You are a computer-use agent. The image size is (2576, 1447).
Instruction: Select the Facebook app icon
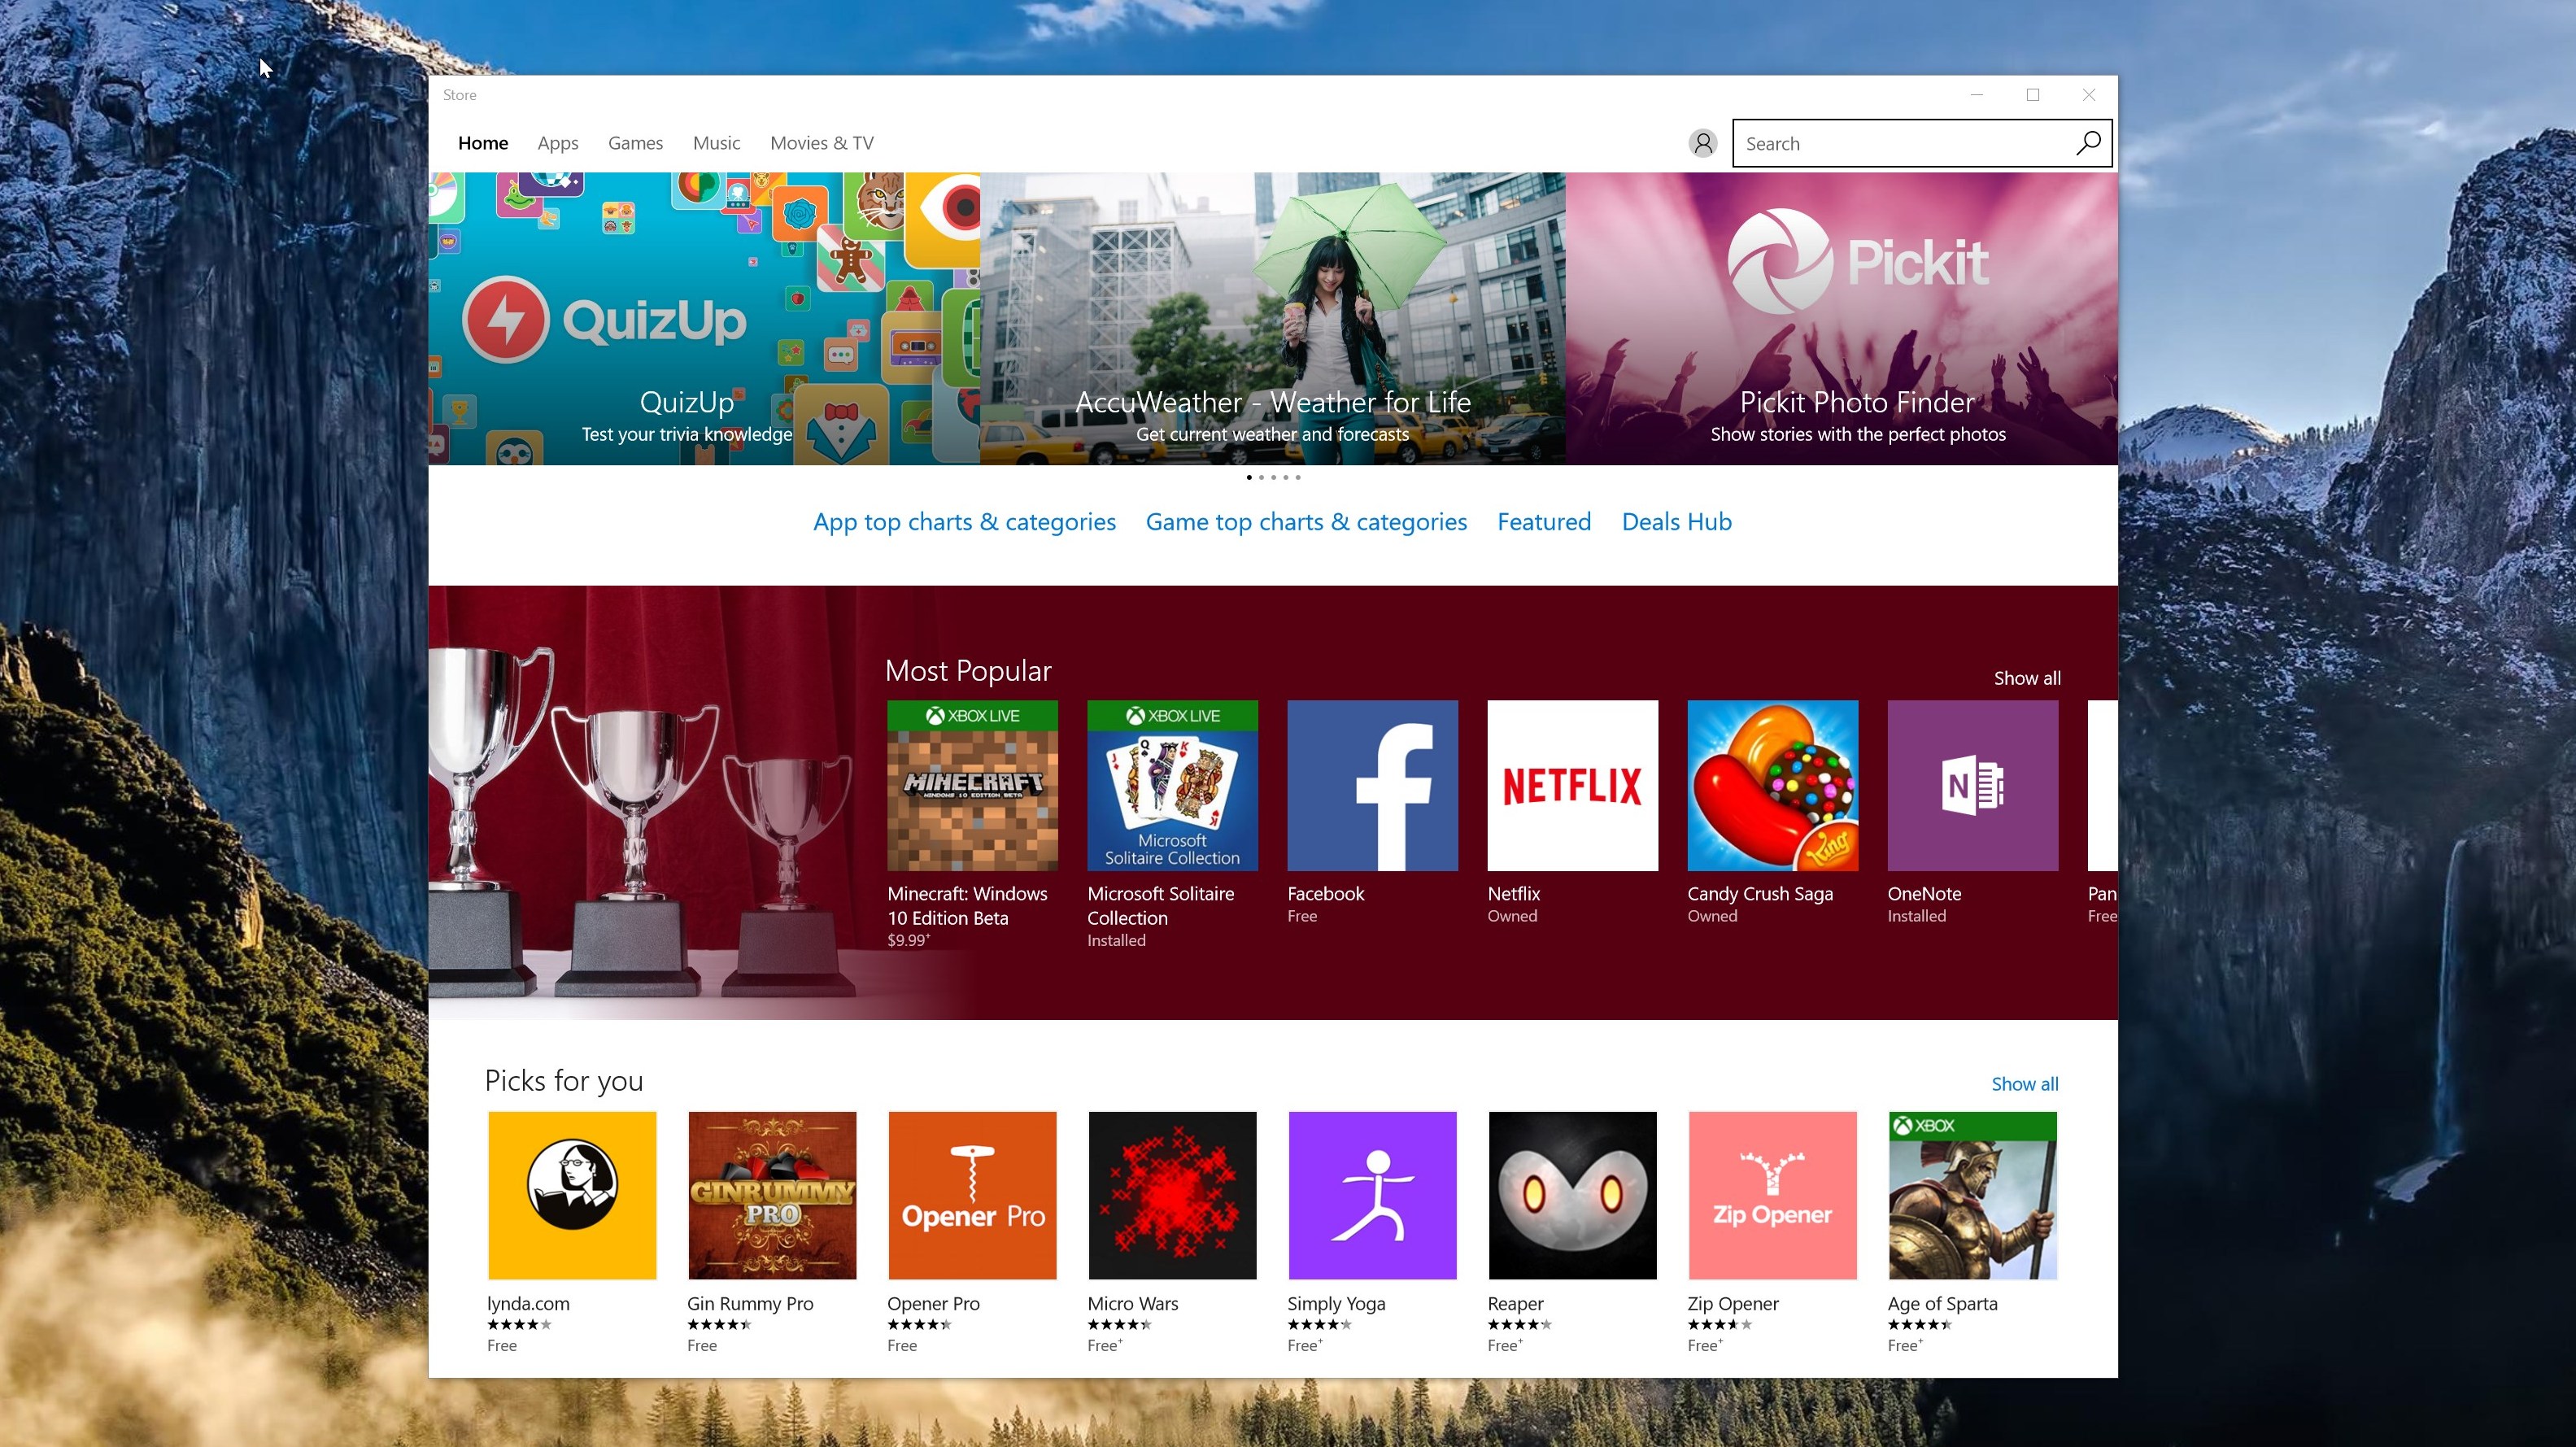tap(1370, 786)
